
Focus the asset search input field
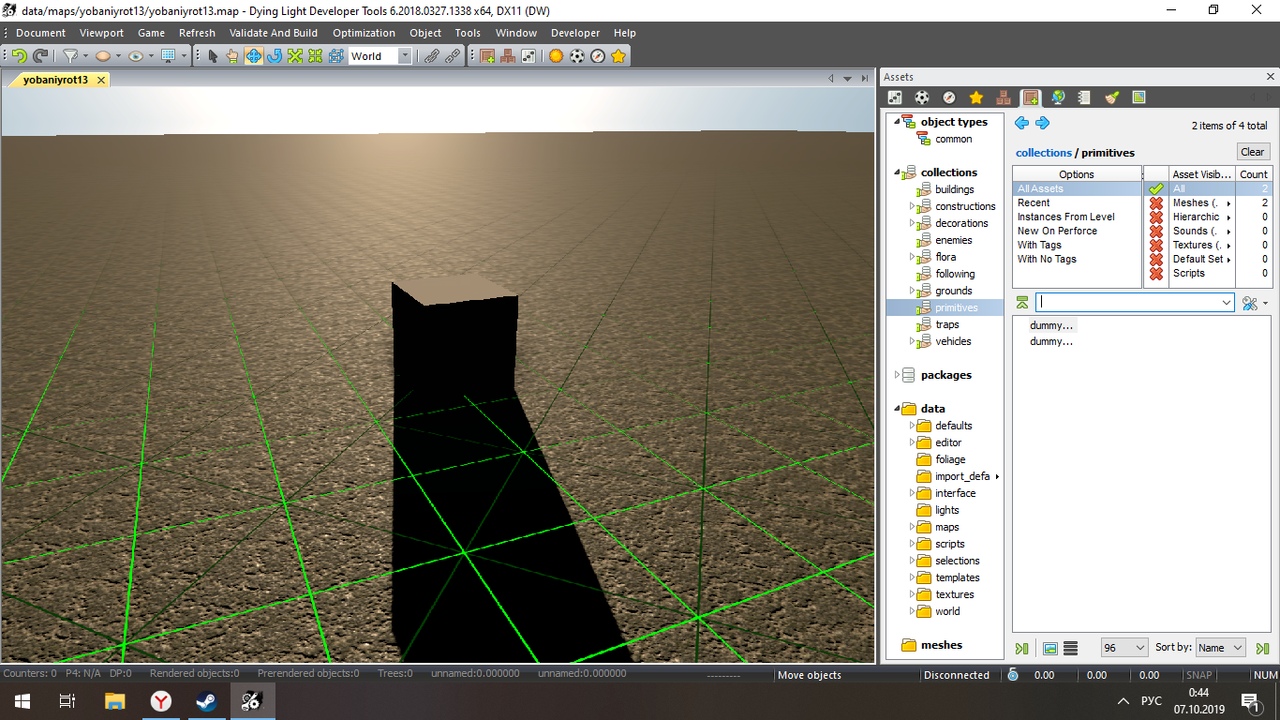(1134, 302)
